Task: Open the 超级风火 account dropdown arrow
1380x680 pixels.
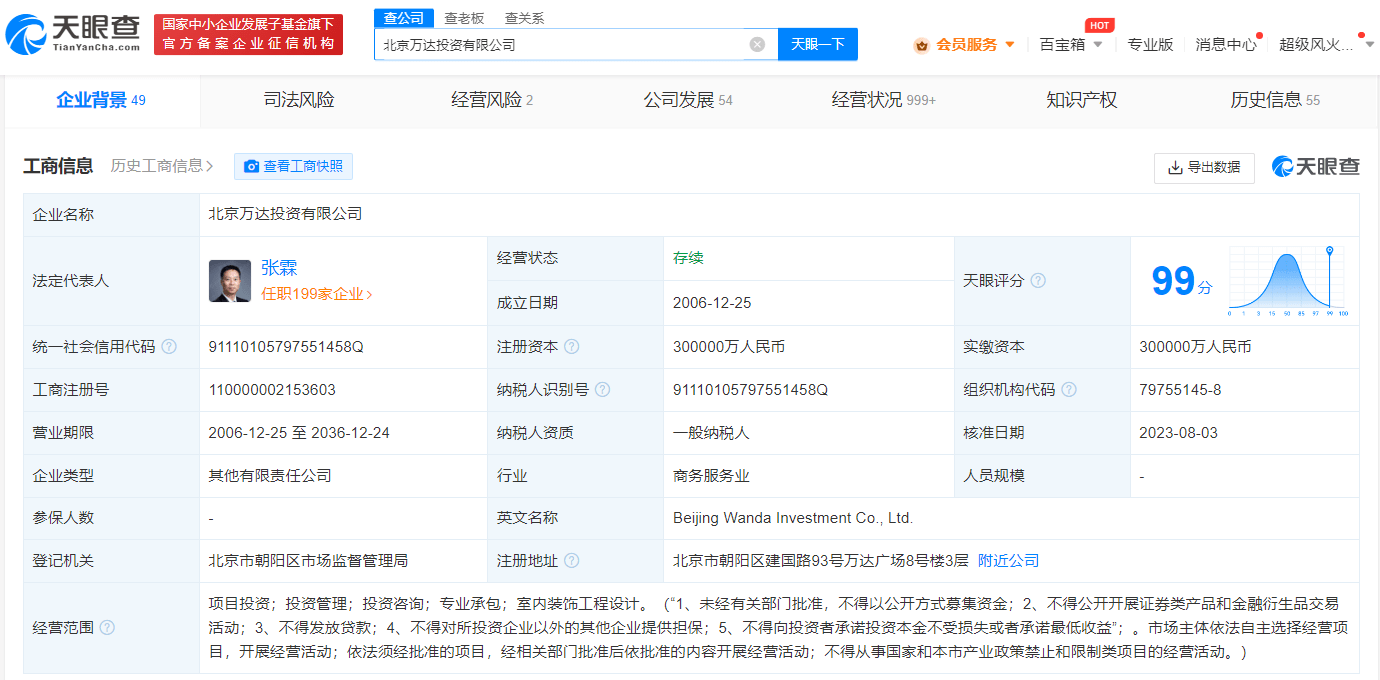Action: (1369, 45)
